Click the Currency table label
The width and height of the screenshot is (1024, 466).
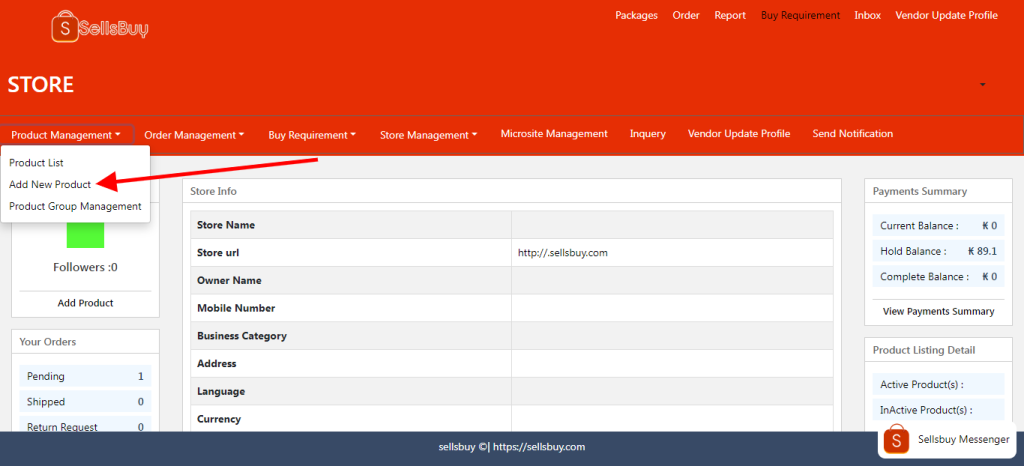pyautogui.click(x=219, y=419)
